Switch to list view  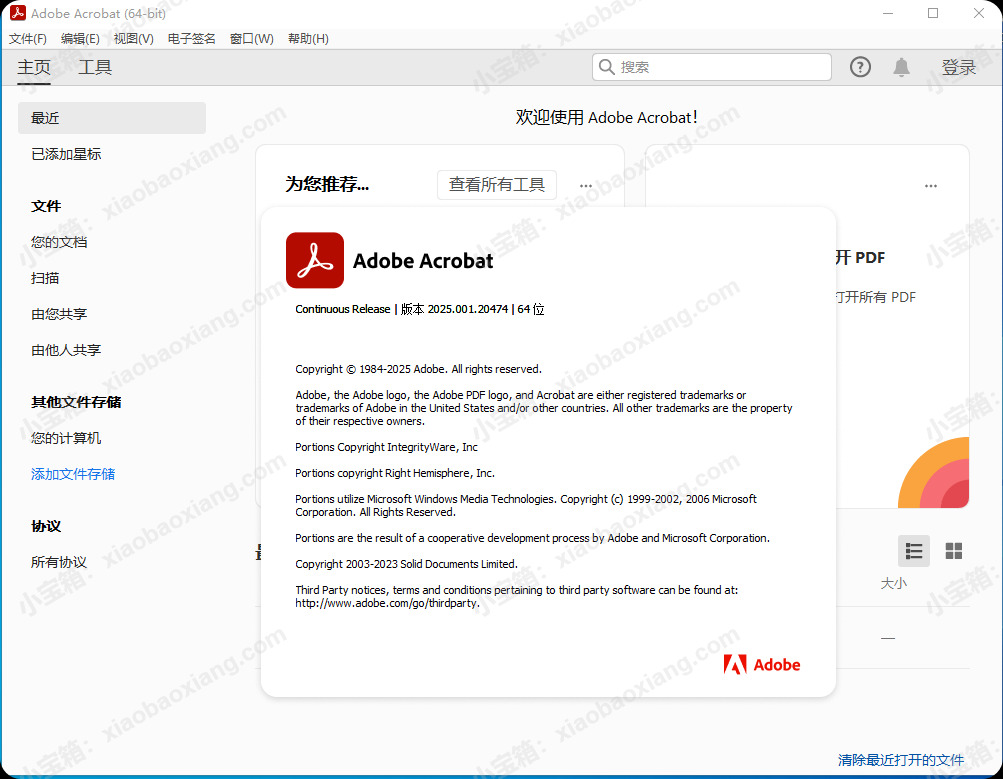coord(913,551)
